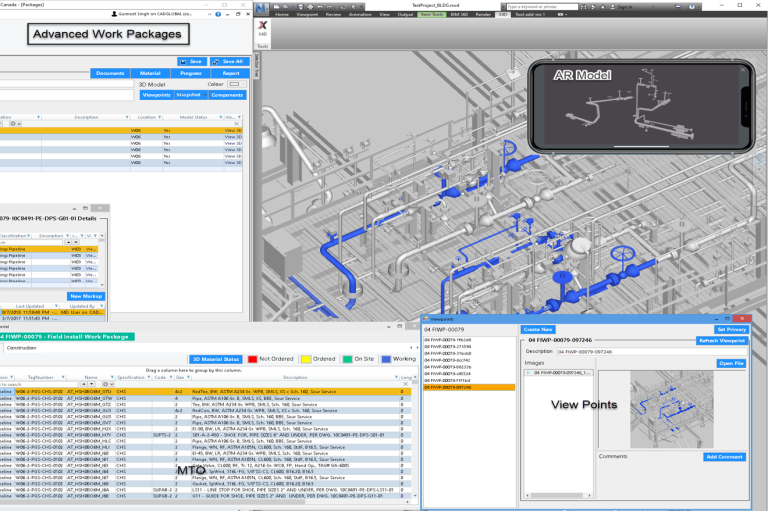Open the Snapshot dropdown button
Image resolution: width=768 pixels, height=511 pixels.
coord(191,95)
